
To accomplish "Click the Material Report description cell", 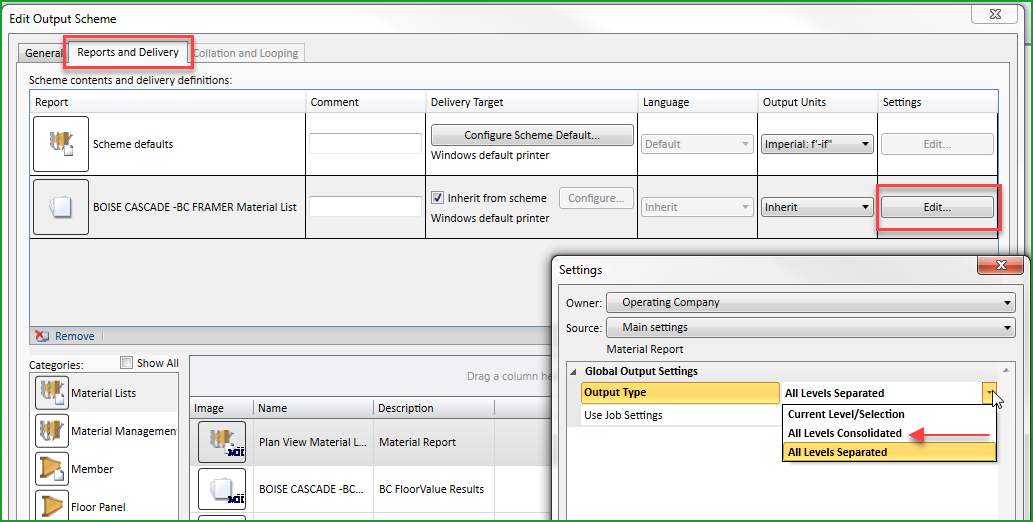I will coord(432,442).
